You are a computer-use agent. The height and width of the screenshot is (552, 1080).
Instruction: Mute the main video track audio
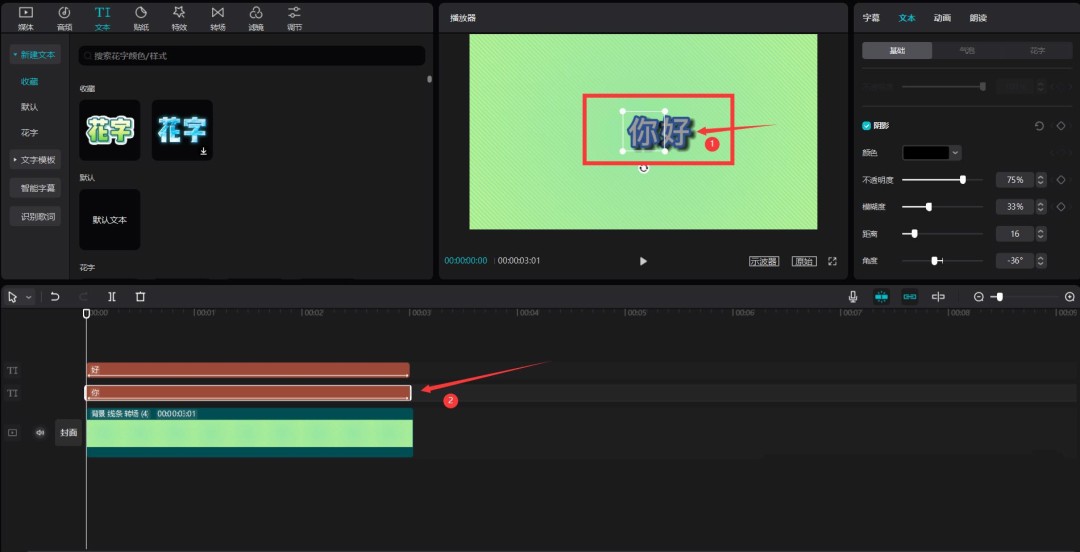[40, 433]
